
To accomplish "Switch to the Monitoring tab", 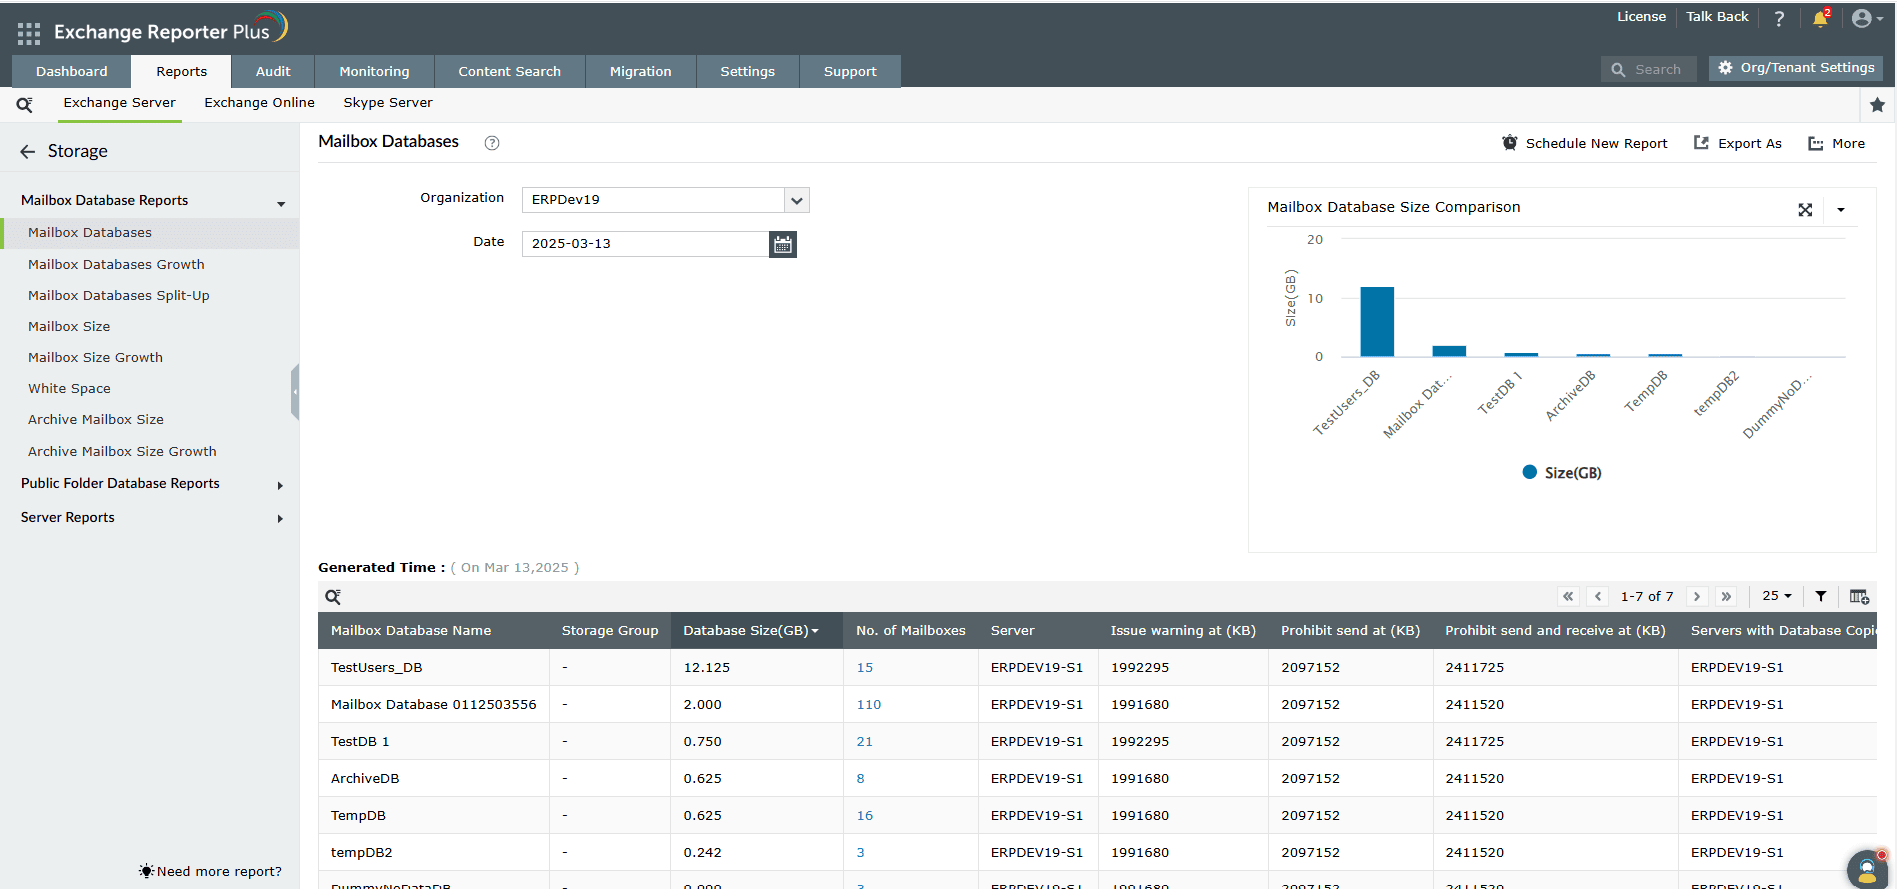I will tap(374, 71).
